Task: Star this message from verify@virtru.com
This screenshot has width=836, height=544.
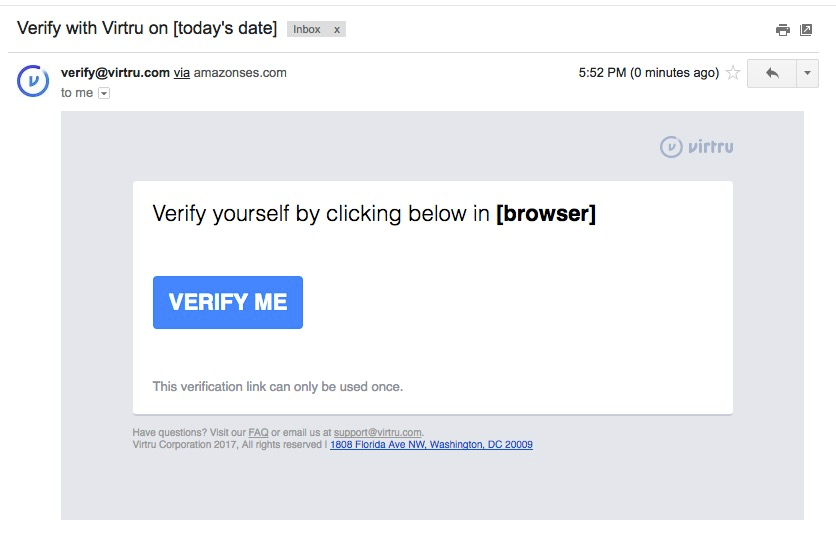Action: 733,73
